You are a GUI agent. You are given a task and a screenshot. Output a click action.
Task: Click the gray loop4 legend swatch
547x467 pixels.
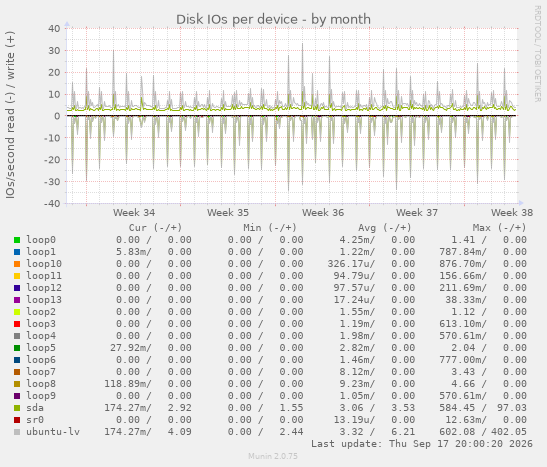(17, 336)
